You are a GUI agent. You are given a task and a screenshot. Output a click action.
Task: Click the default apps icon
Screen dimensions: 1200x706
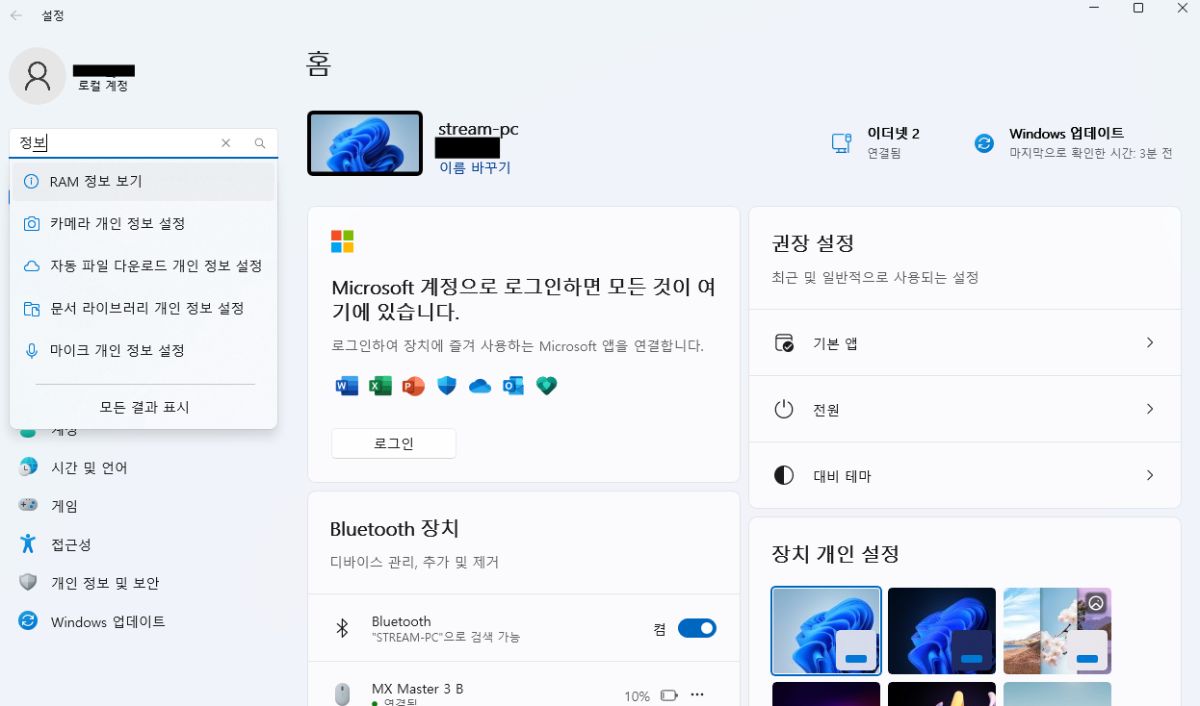coord(784,343)
